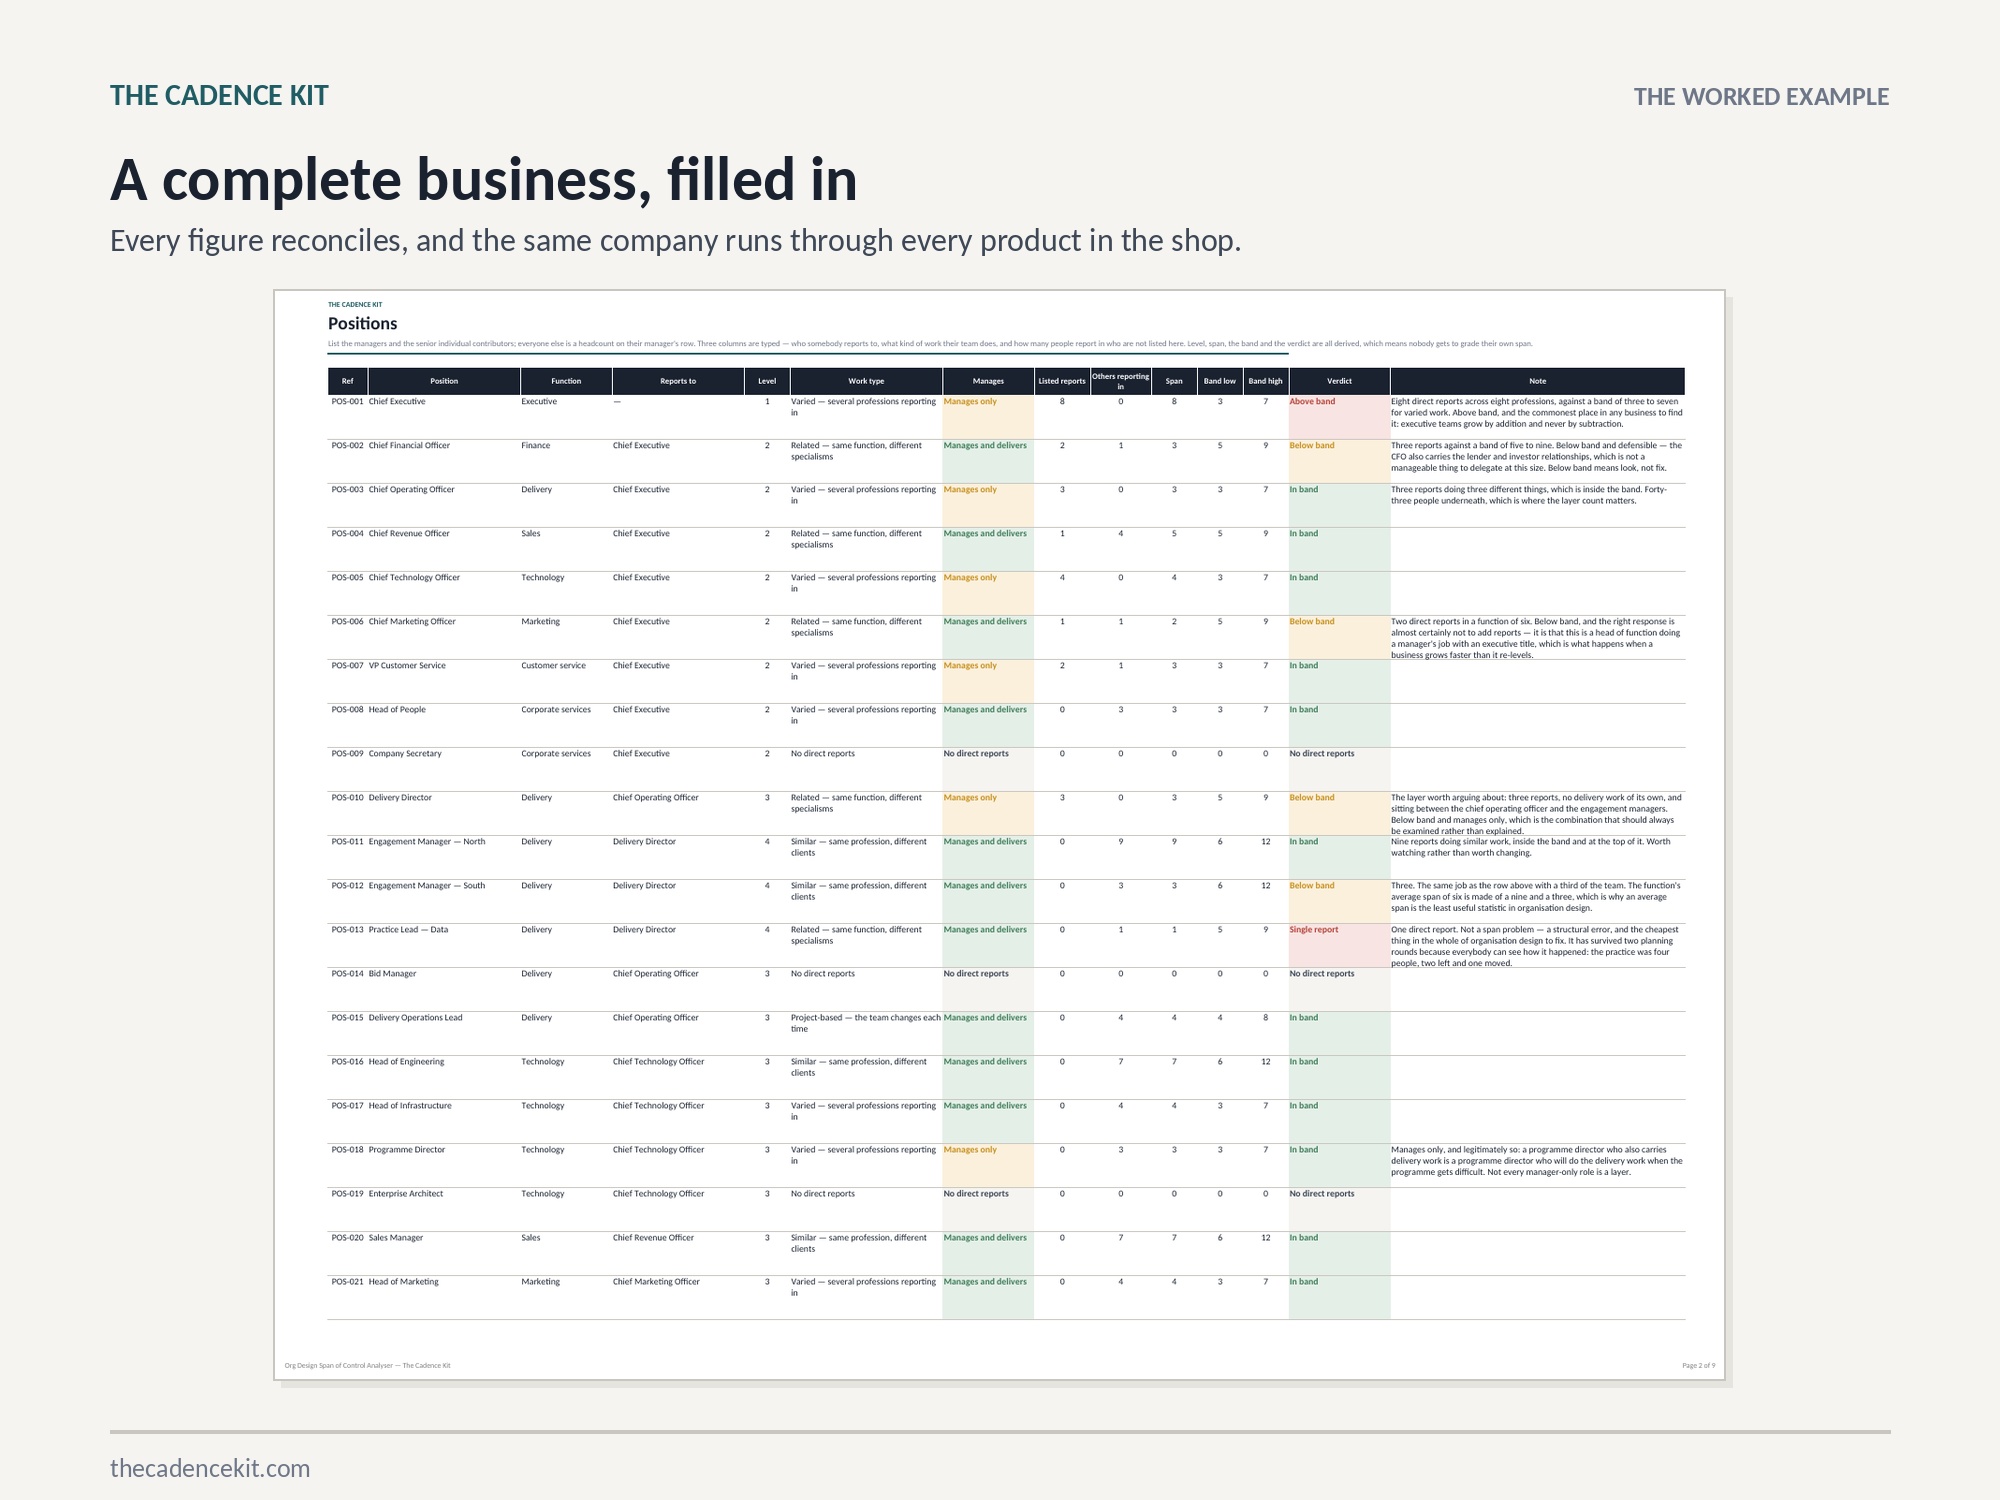Click THE WORKED EXAMPLE label
This screenshot has height=1500, width=2000.
[x=1761, y=97]
